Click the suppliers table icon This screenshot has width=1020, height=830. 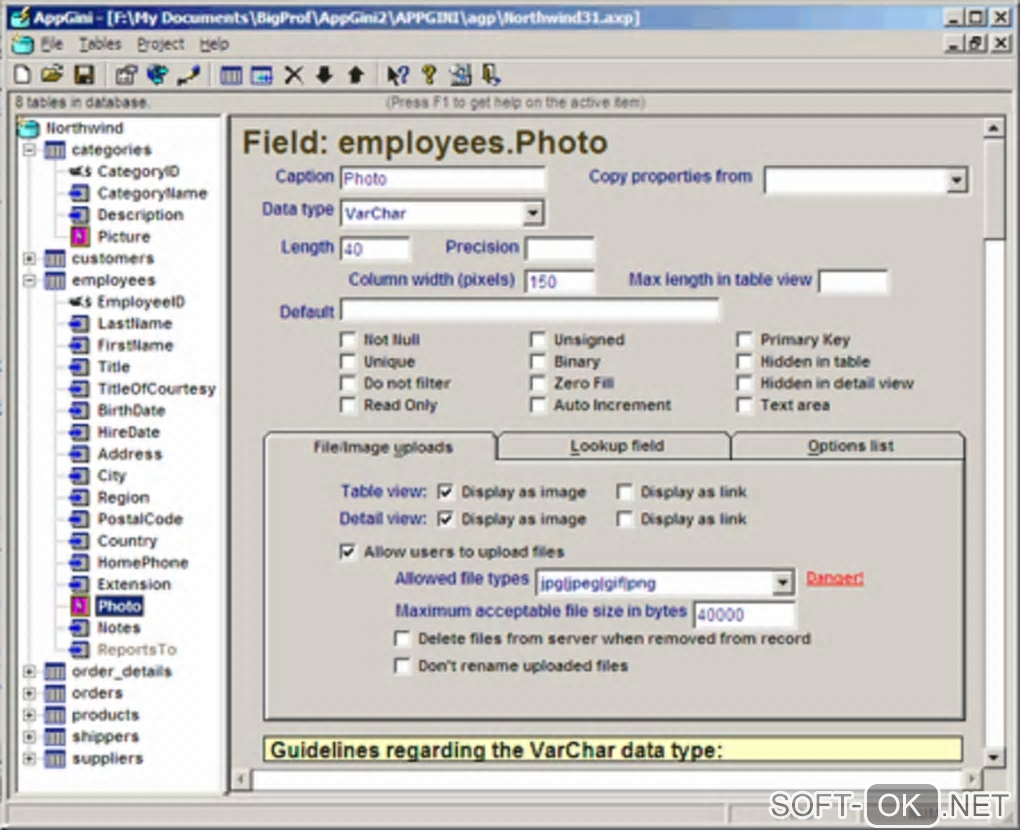(55, 758)
